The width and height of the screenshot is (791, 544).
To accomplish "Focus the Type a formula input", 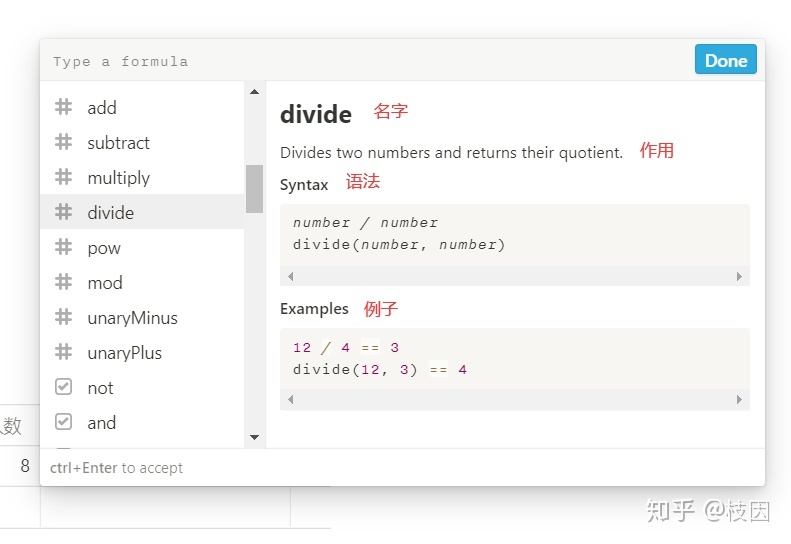I will [366, 61].
